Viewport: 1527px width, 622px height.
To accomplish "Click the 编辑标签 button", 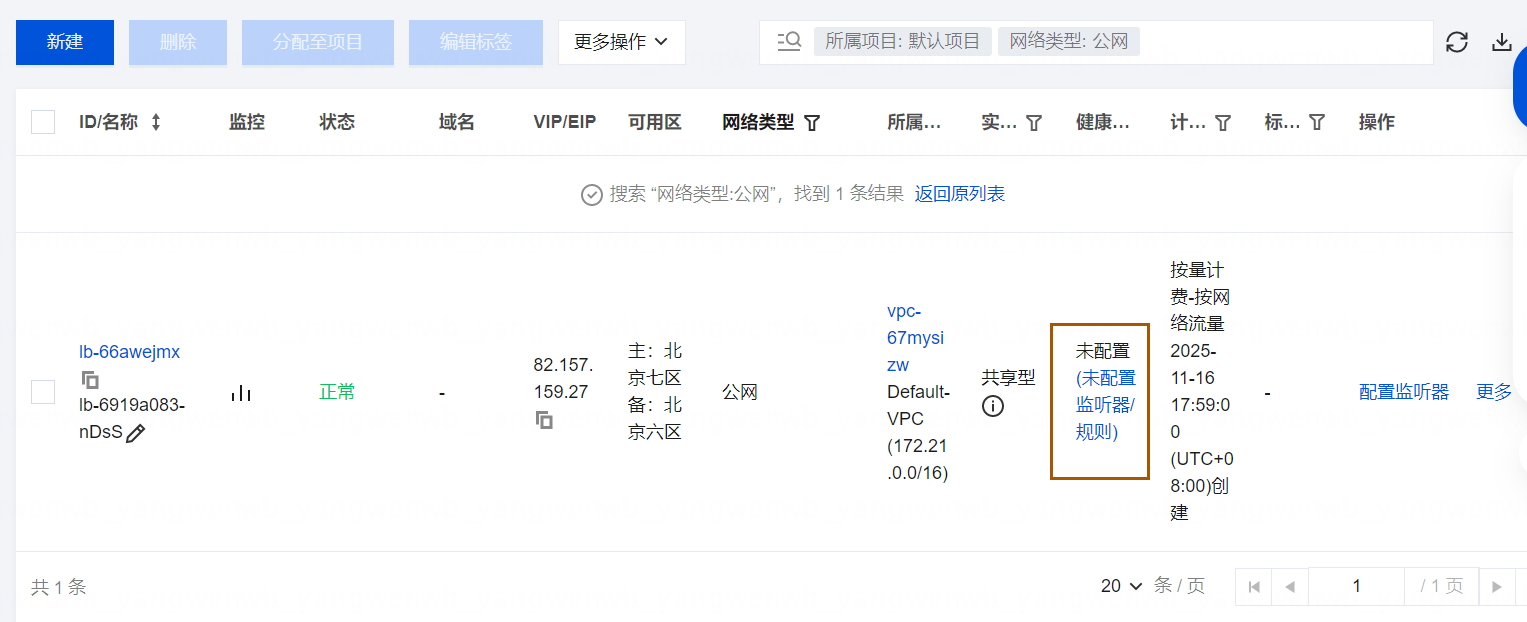I will coord(476,42).
